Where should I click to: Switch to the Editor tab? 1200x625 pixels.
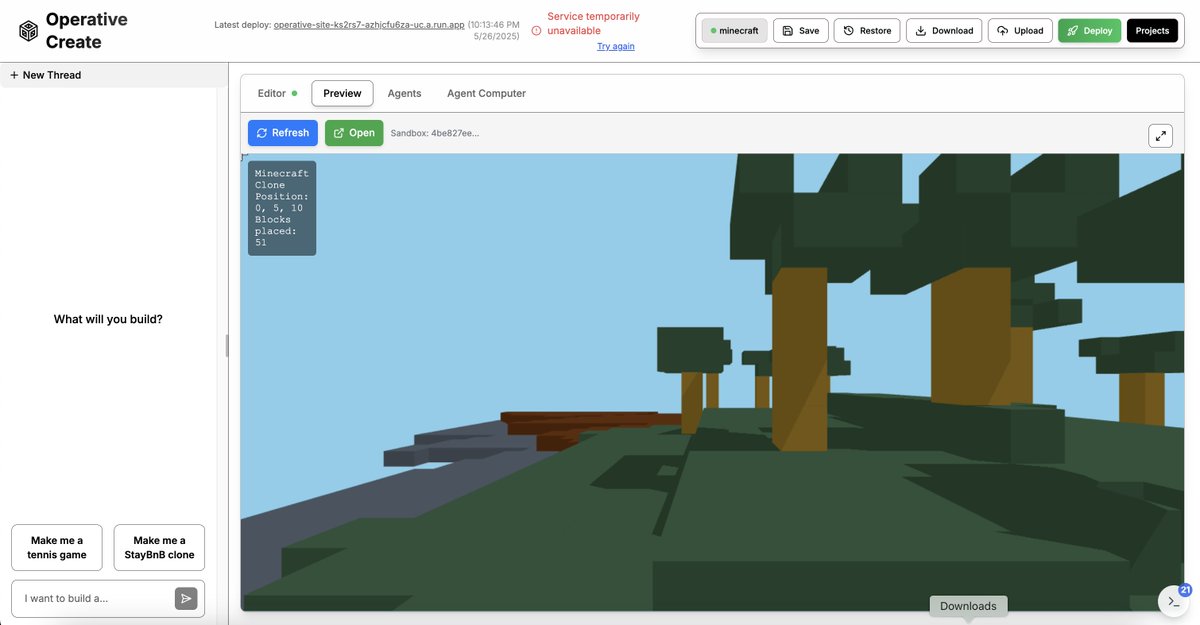(277, 93)
